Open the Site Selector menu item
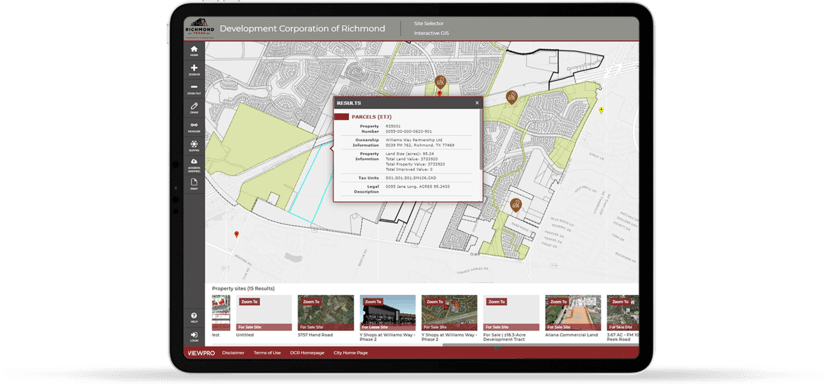This screenshot has height=386, width=824. (x=429, y=24)
